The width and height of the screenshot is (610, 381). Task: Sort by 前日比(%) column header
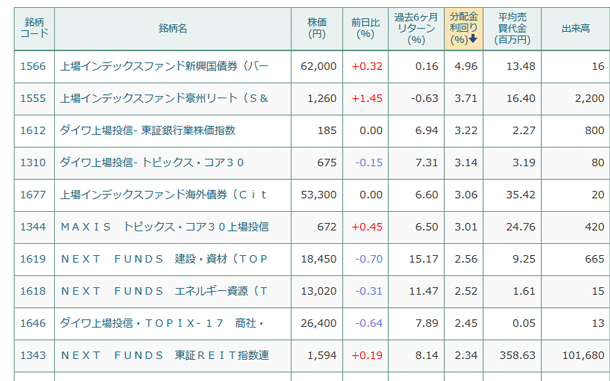(x=365, y=28)
